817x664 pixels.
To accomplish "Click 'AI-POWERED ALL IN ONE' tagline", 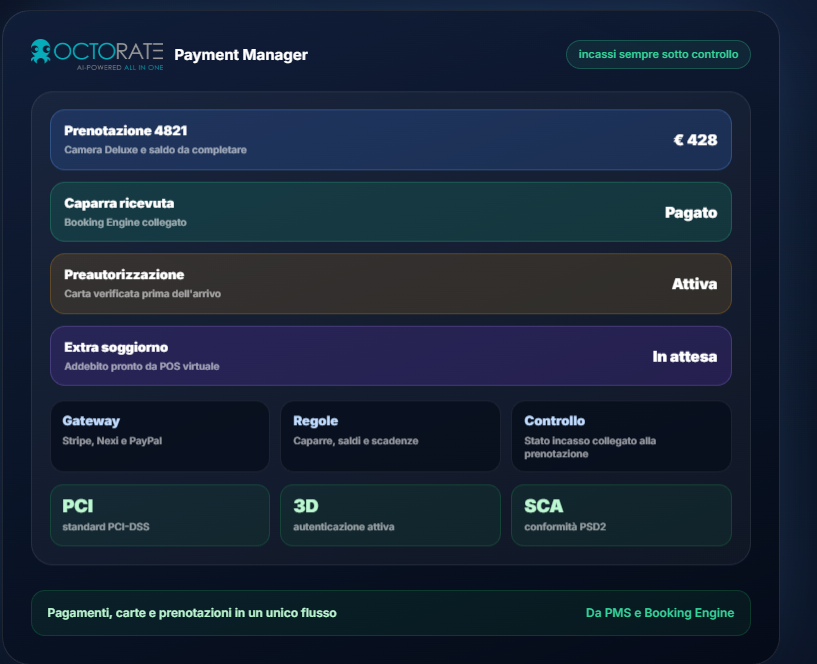I will pos(120,68).
